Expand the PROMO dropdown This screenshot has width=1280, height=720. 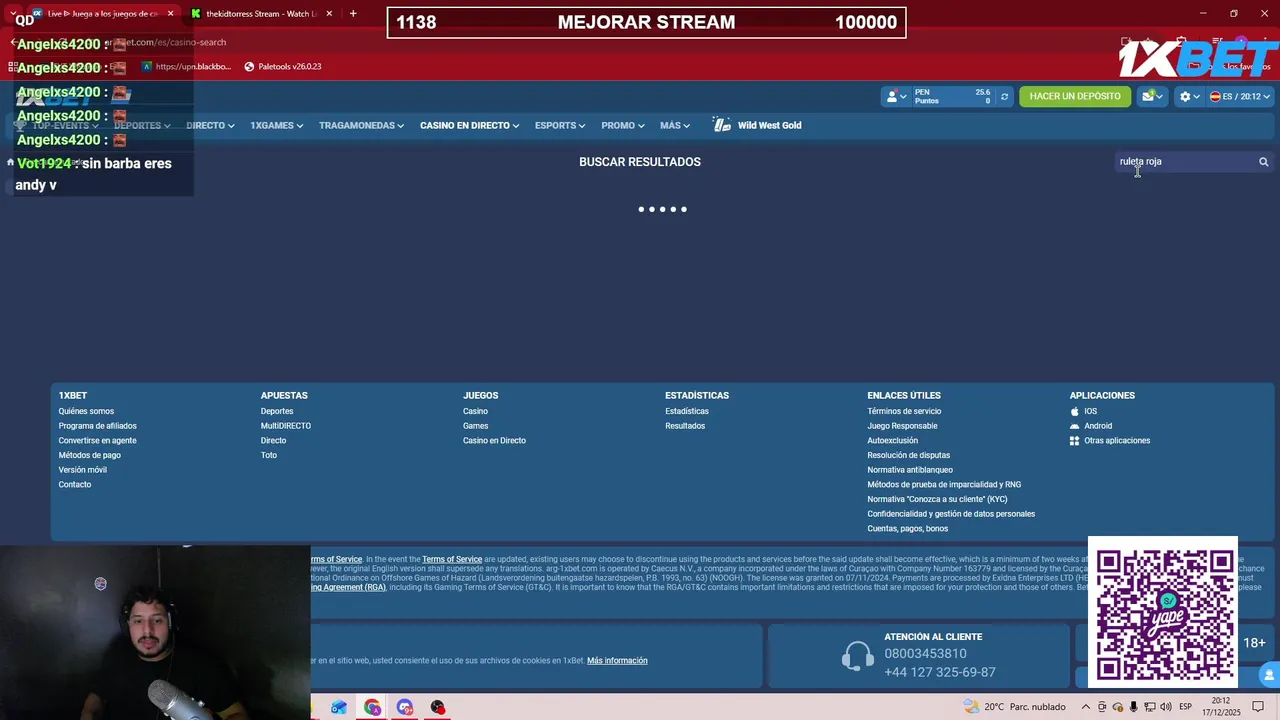click(623, 126)
